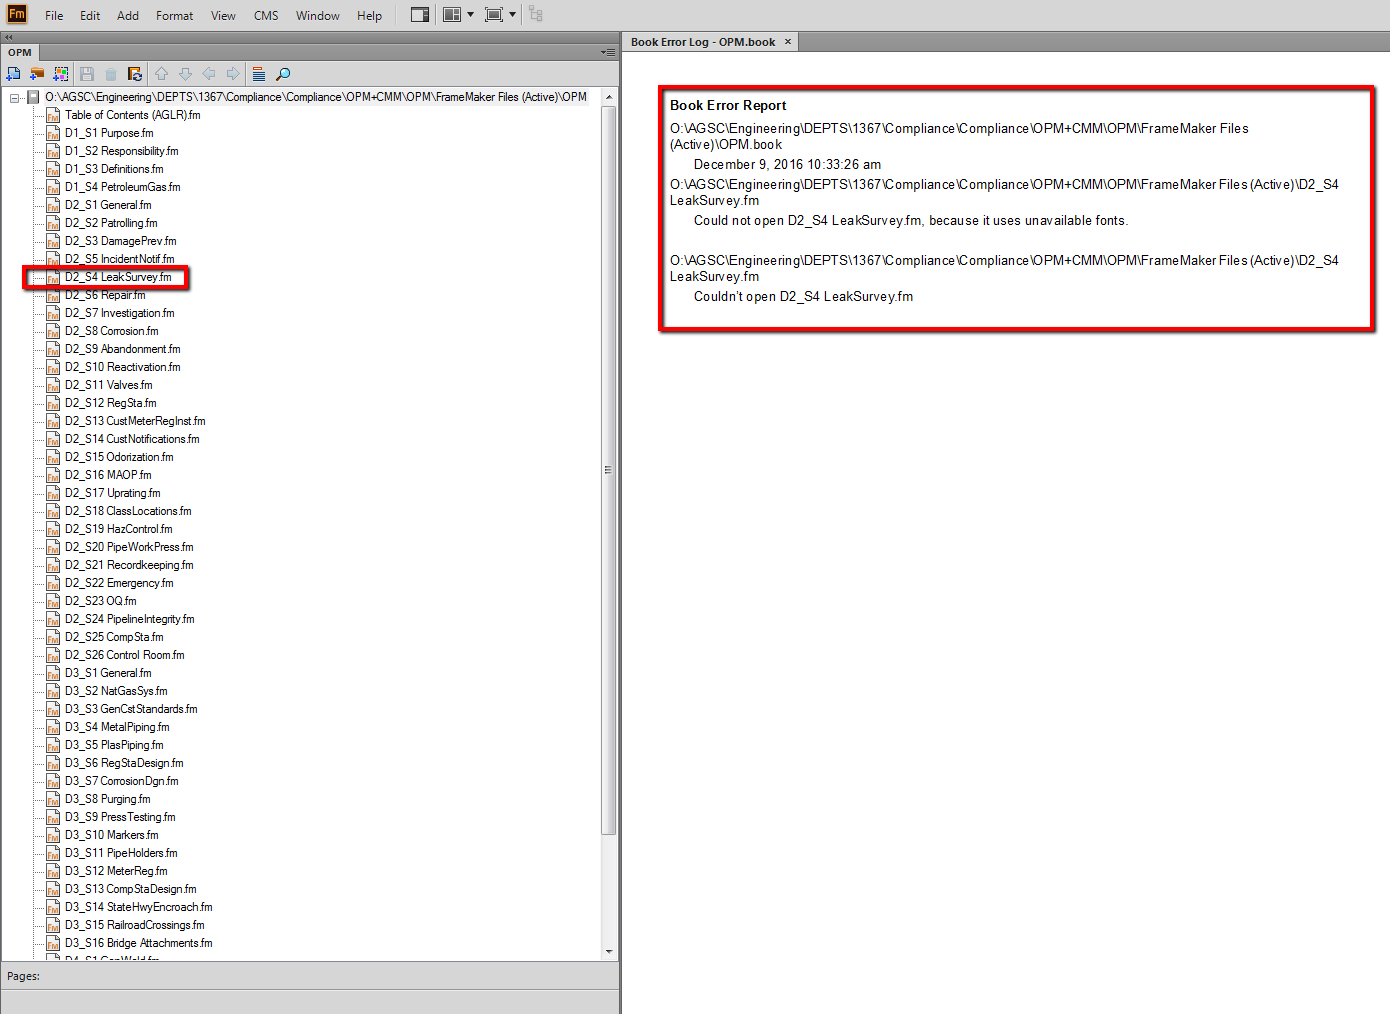The width and height of the screenshot is (1390, 1014).
Task: Open the Help menu
Action: (x=370, y=16)
